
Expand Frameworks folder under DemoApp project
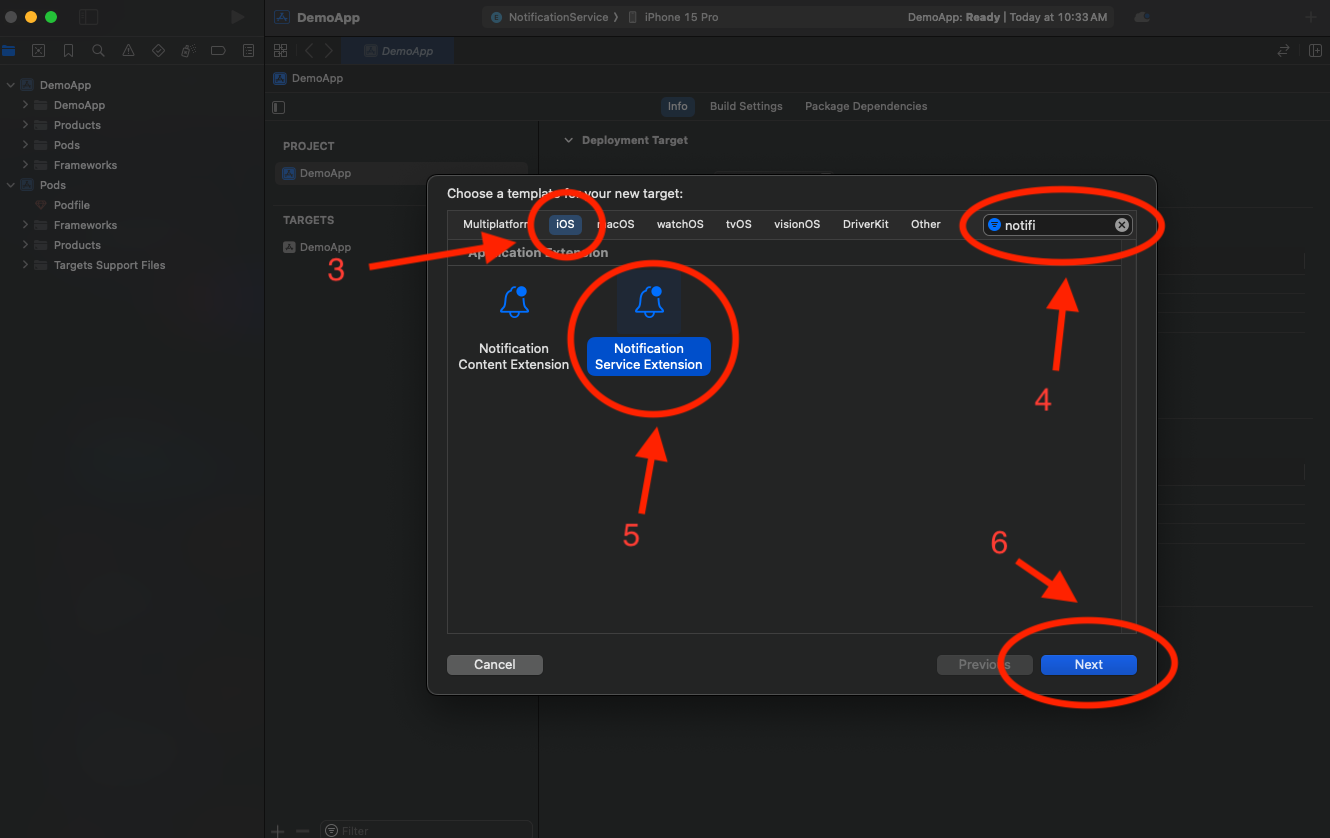point(26,165)
